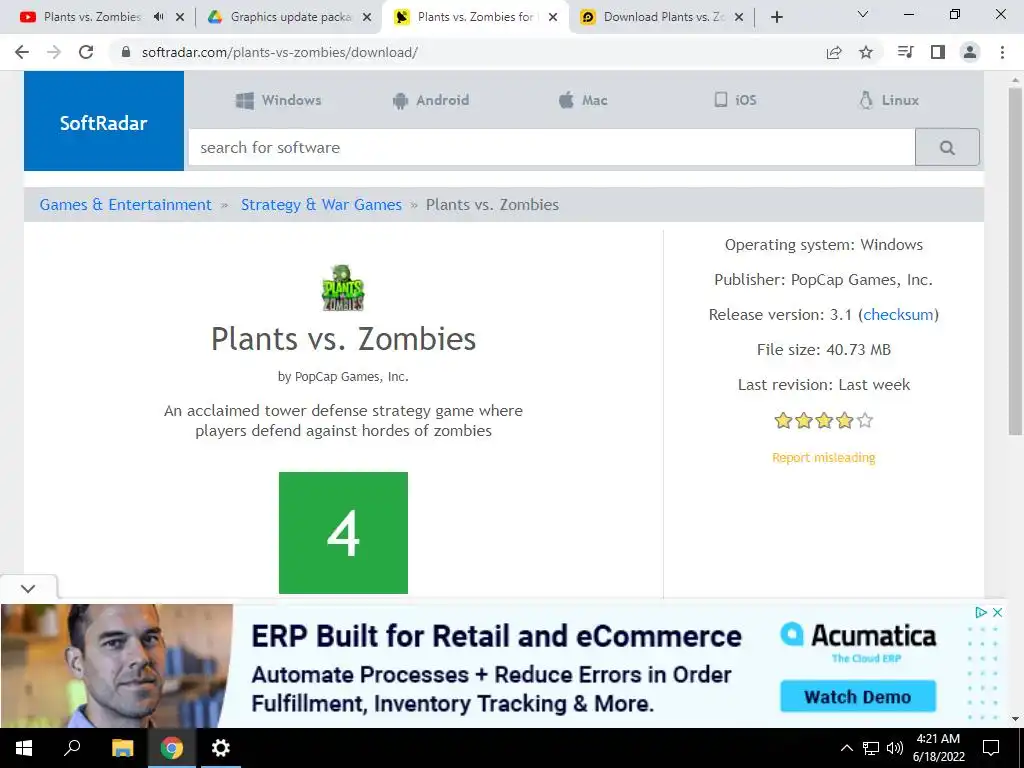This screenshot has width=1024, height=768.
Task: Open the tab search dropdown
Action: [863, 14]
